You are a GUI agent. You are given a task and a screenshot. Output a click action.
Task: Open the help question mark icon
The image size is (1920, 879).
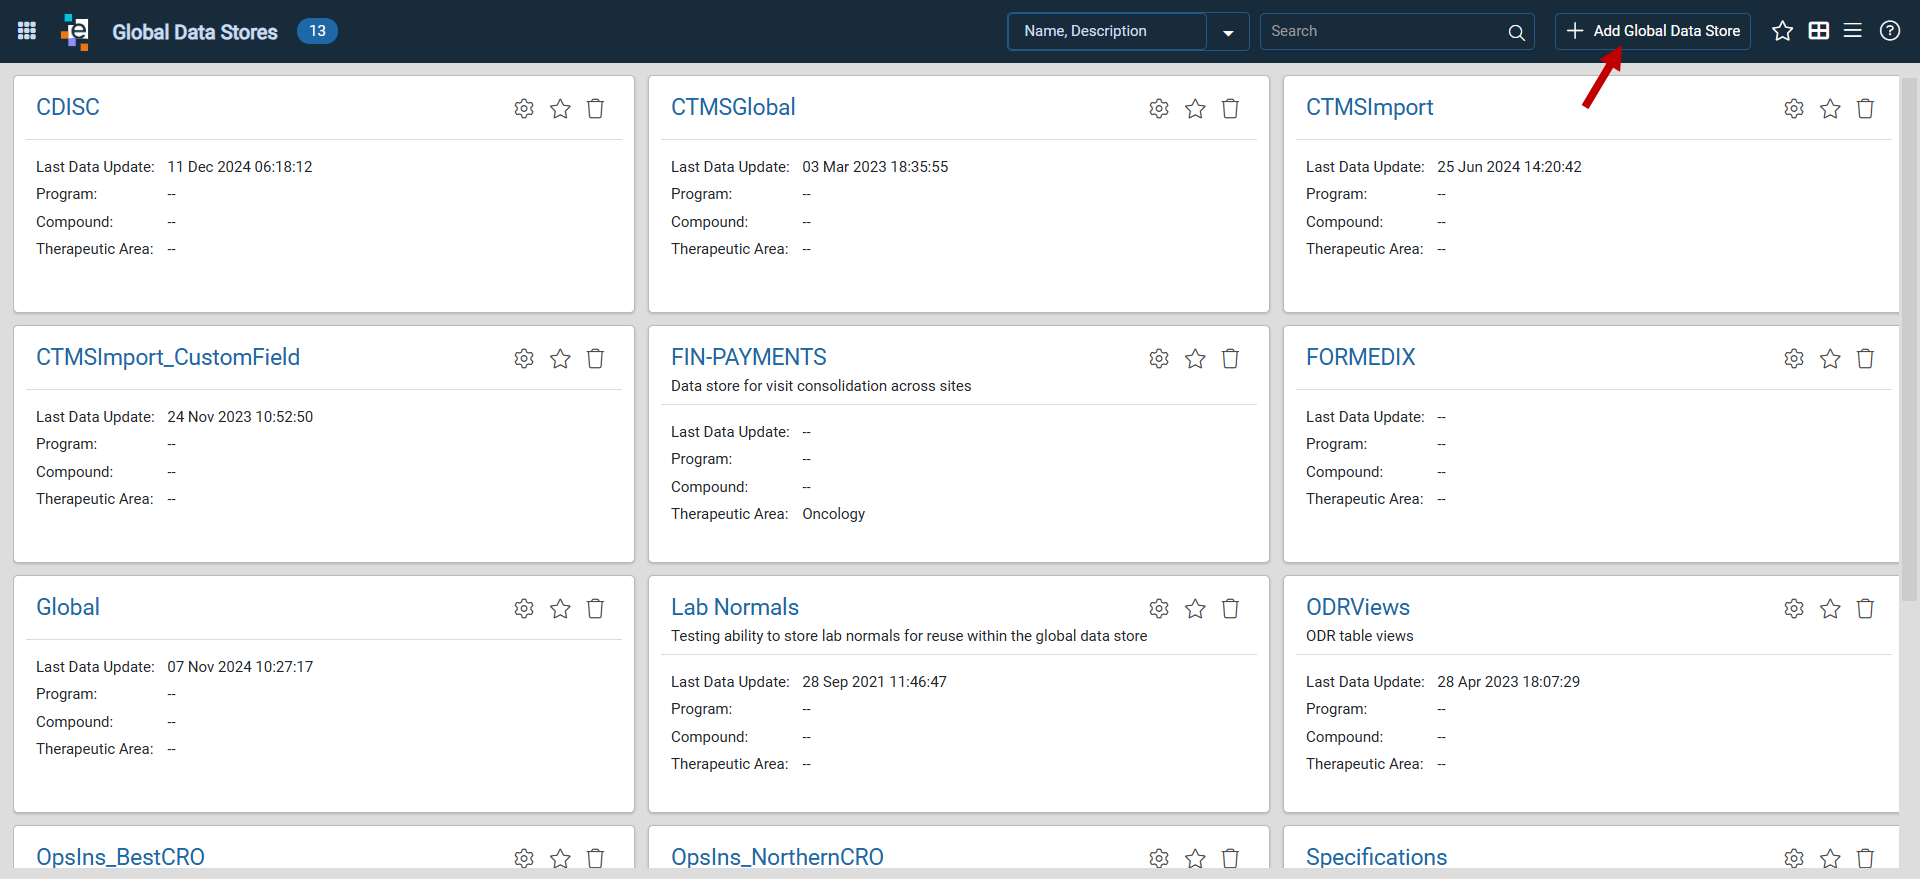tap(1890, 31)
